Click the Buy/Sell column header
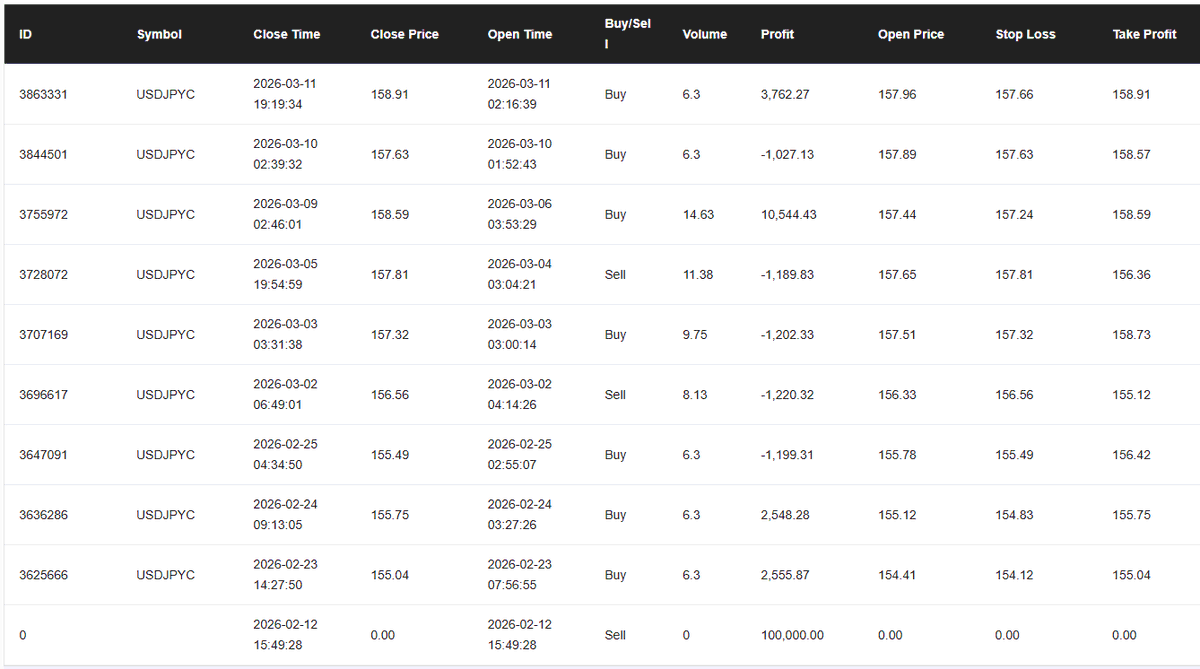 pyautogui.click(x=628, y=34)
